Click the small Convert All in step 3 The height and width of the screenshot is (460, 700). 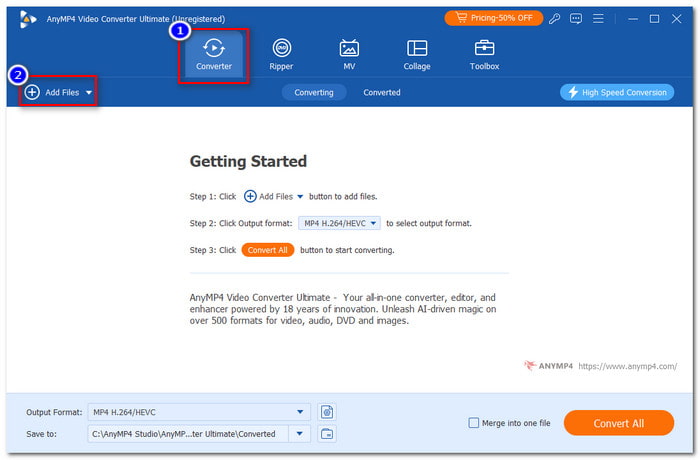[x=268, y=250]
